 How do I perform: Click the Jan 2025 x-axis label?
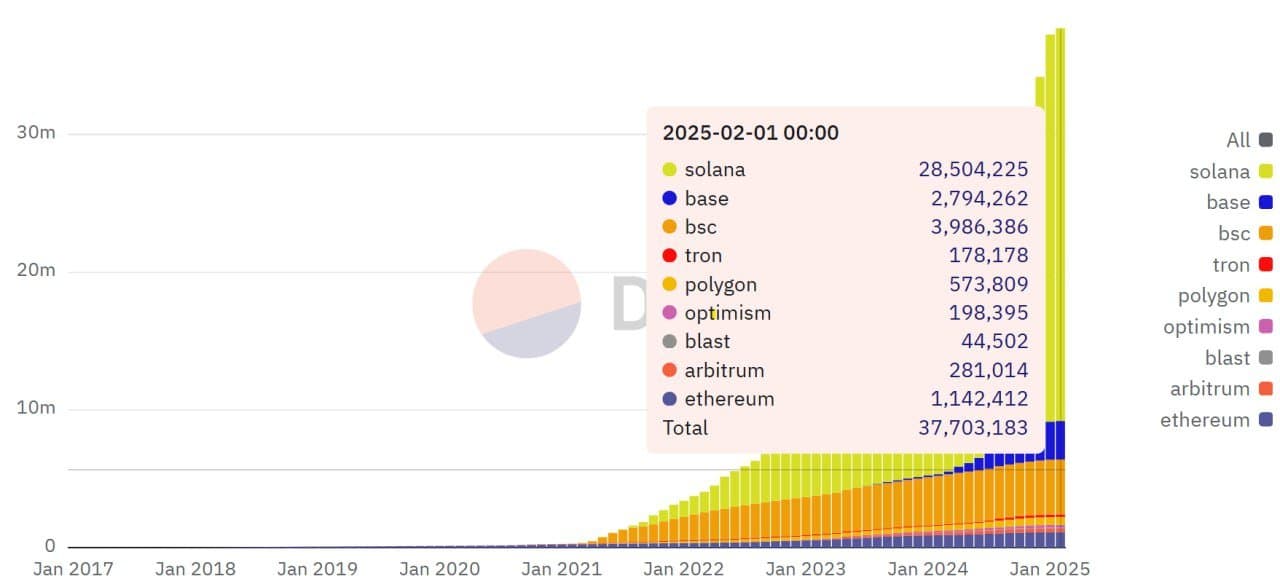[1049, 568]
